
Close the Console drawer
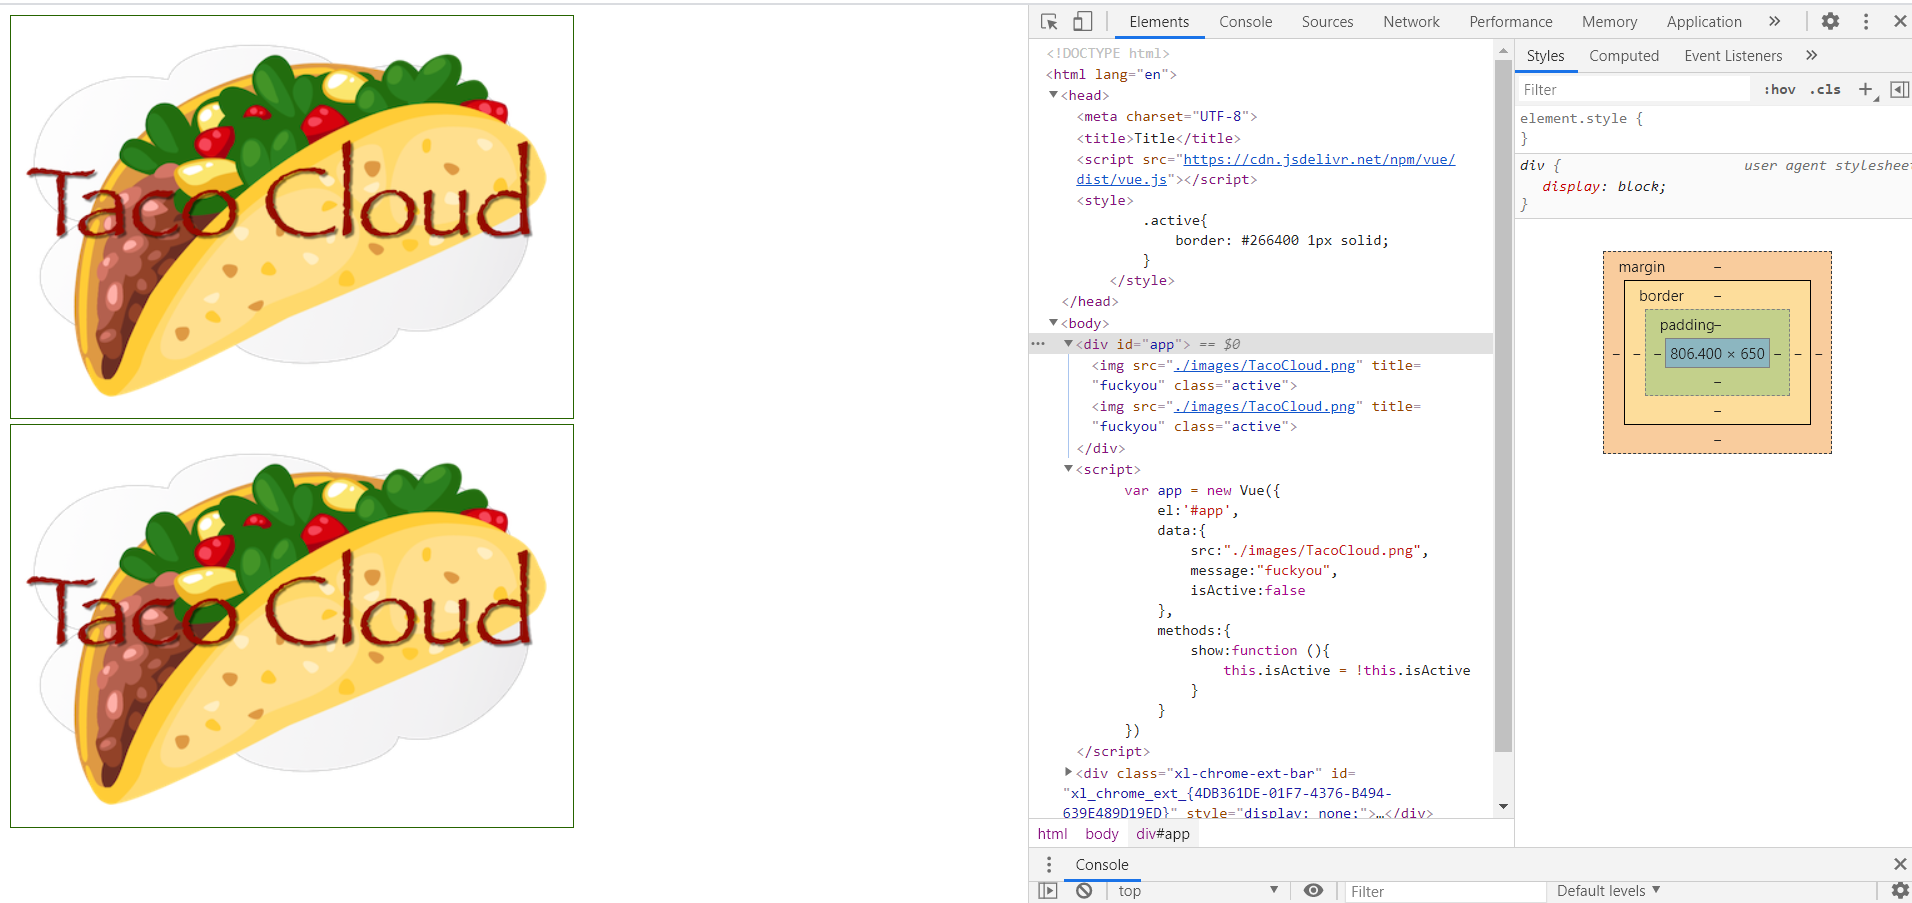tap(1900, 864)
